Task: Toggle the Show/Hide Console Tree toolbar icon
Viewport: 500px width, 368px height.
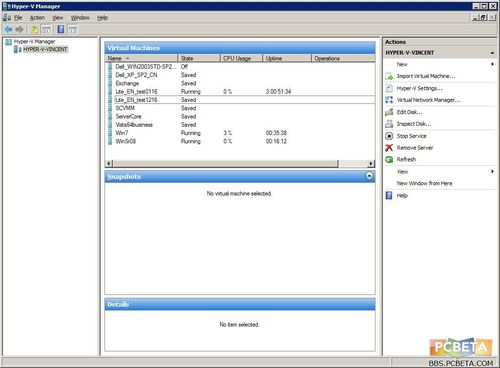Action: pos(46,29)
